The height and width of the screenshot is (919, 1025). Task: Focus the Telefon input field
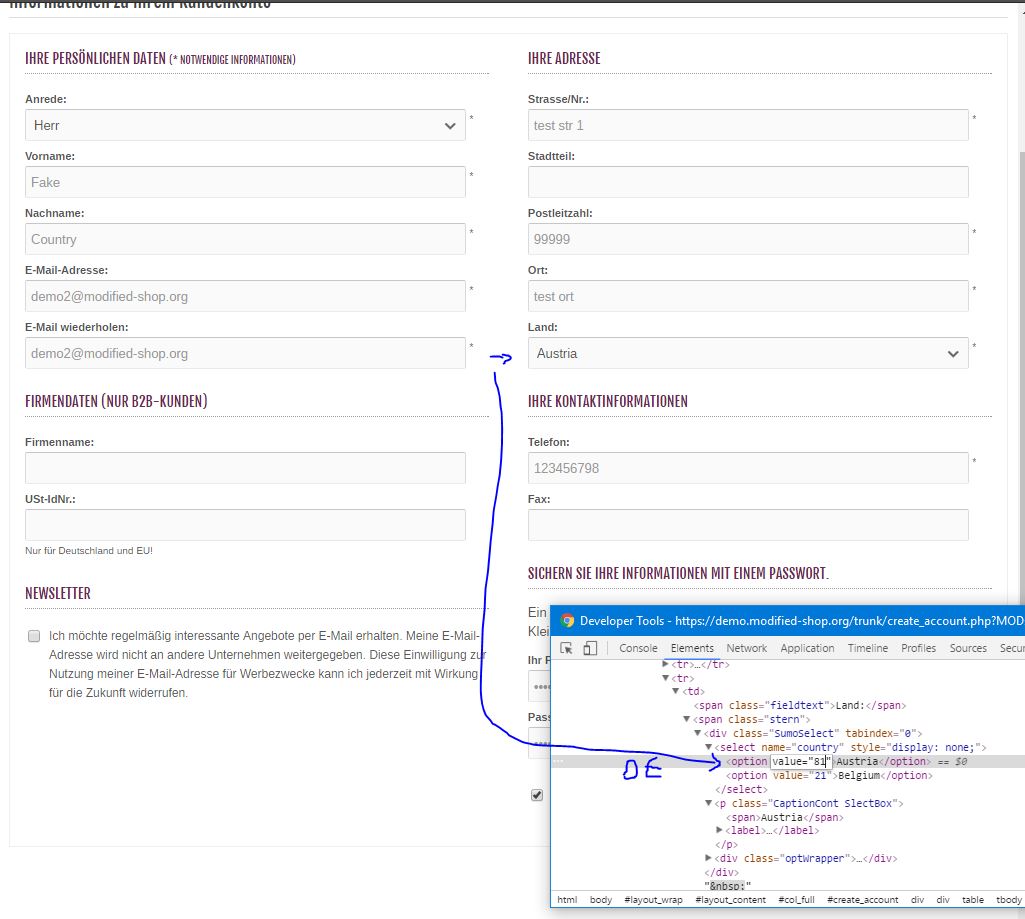747,468
